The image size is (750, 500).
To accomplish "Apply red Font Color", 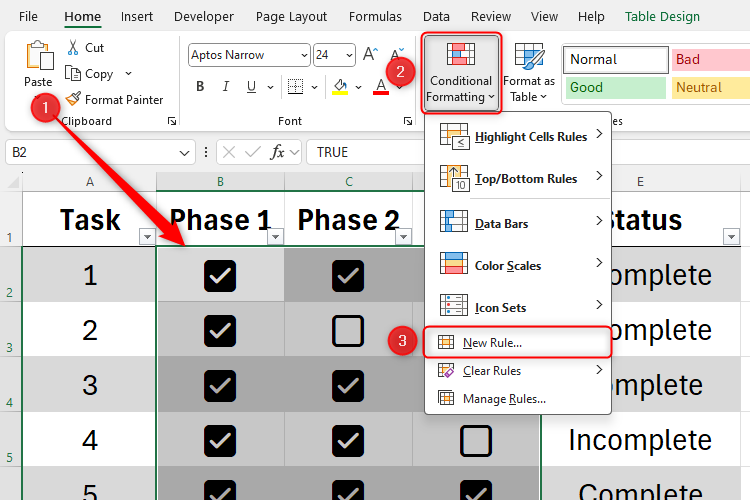I will point(381,87).
